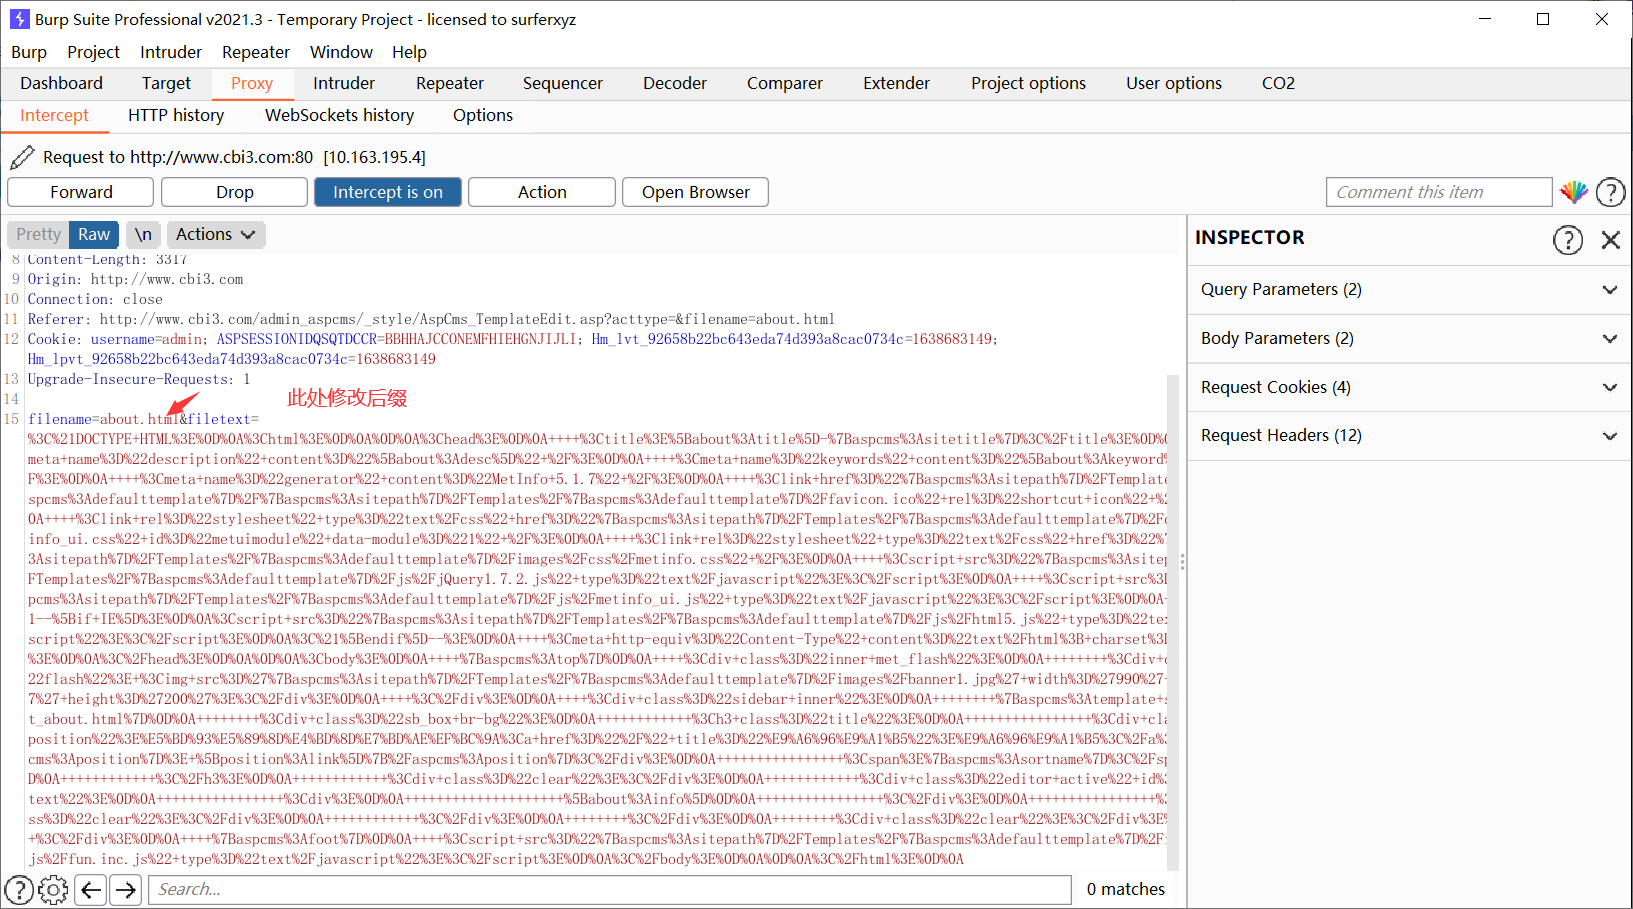Expand Request Headers (12) section

coord(1410,435)
